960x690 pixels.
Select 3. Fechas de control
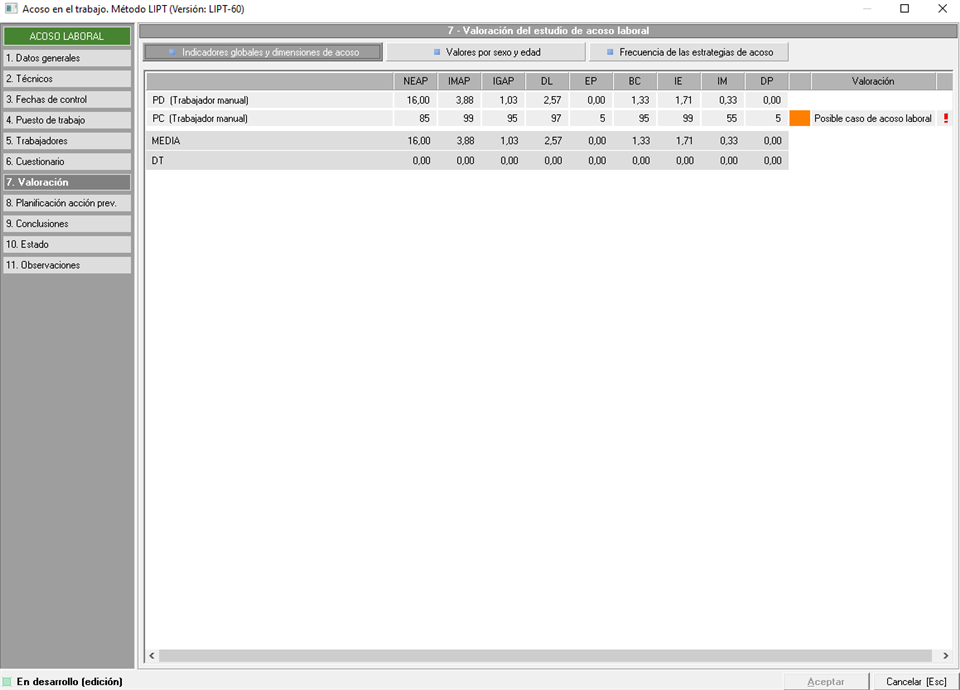(66, 100)
